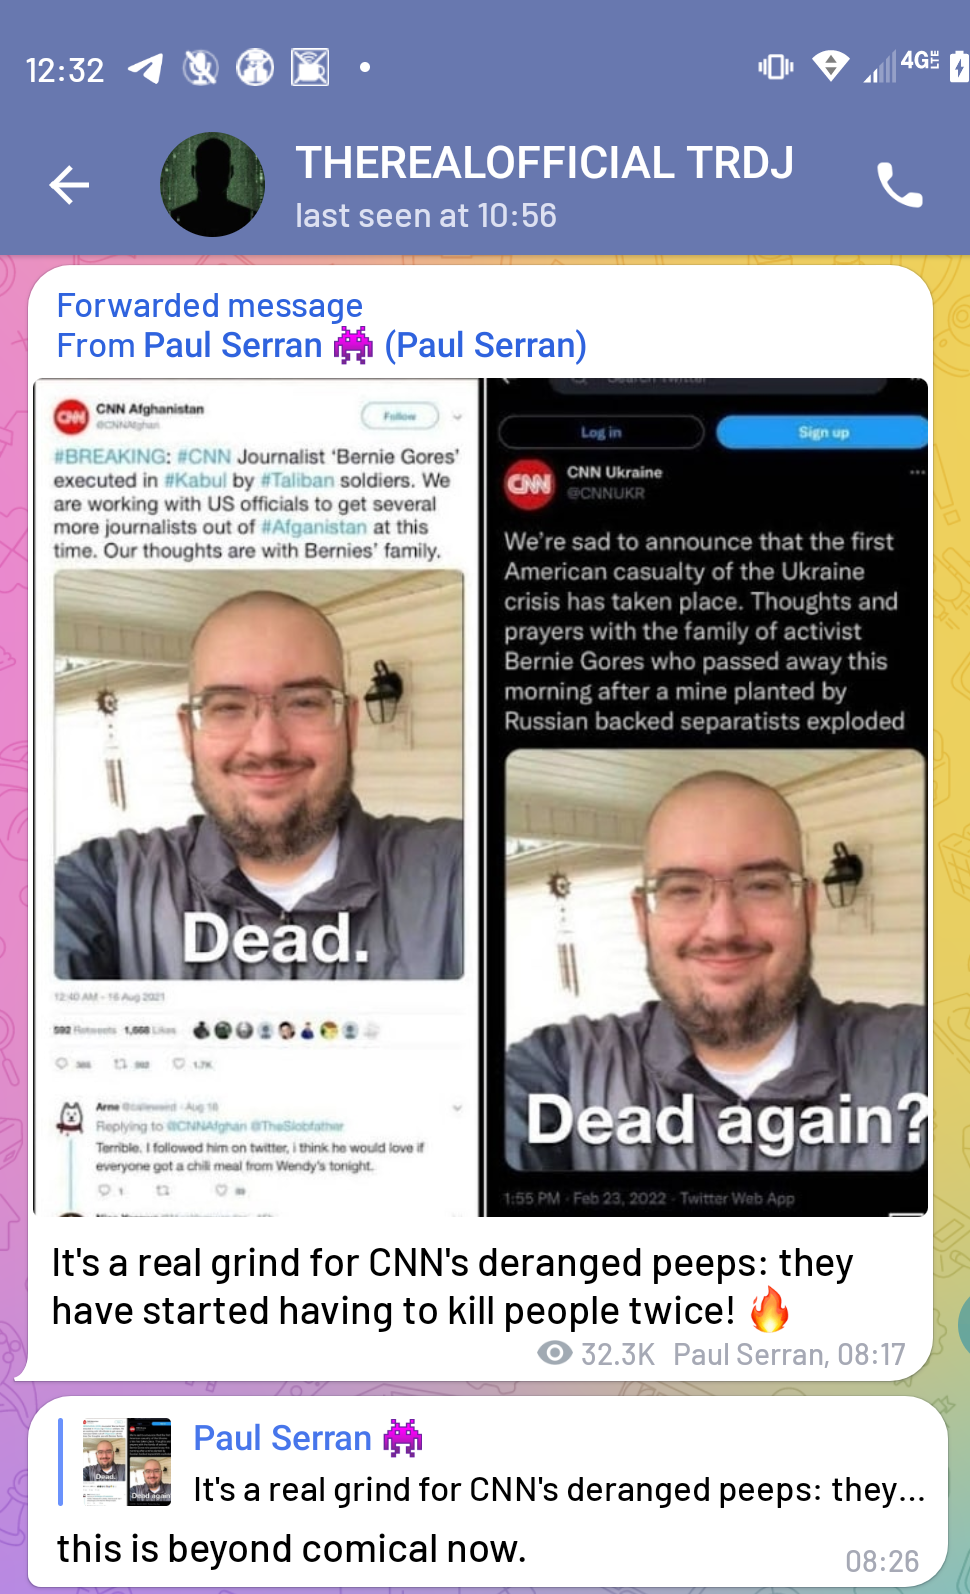Tap the Telegram status bar notification icon
Screen dimensions: 970x1594
(146, 68)
